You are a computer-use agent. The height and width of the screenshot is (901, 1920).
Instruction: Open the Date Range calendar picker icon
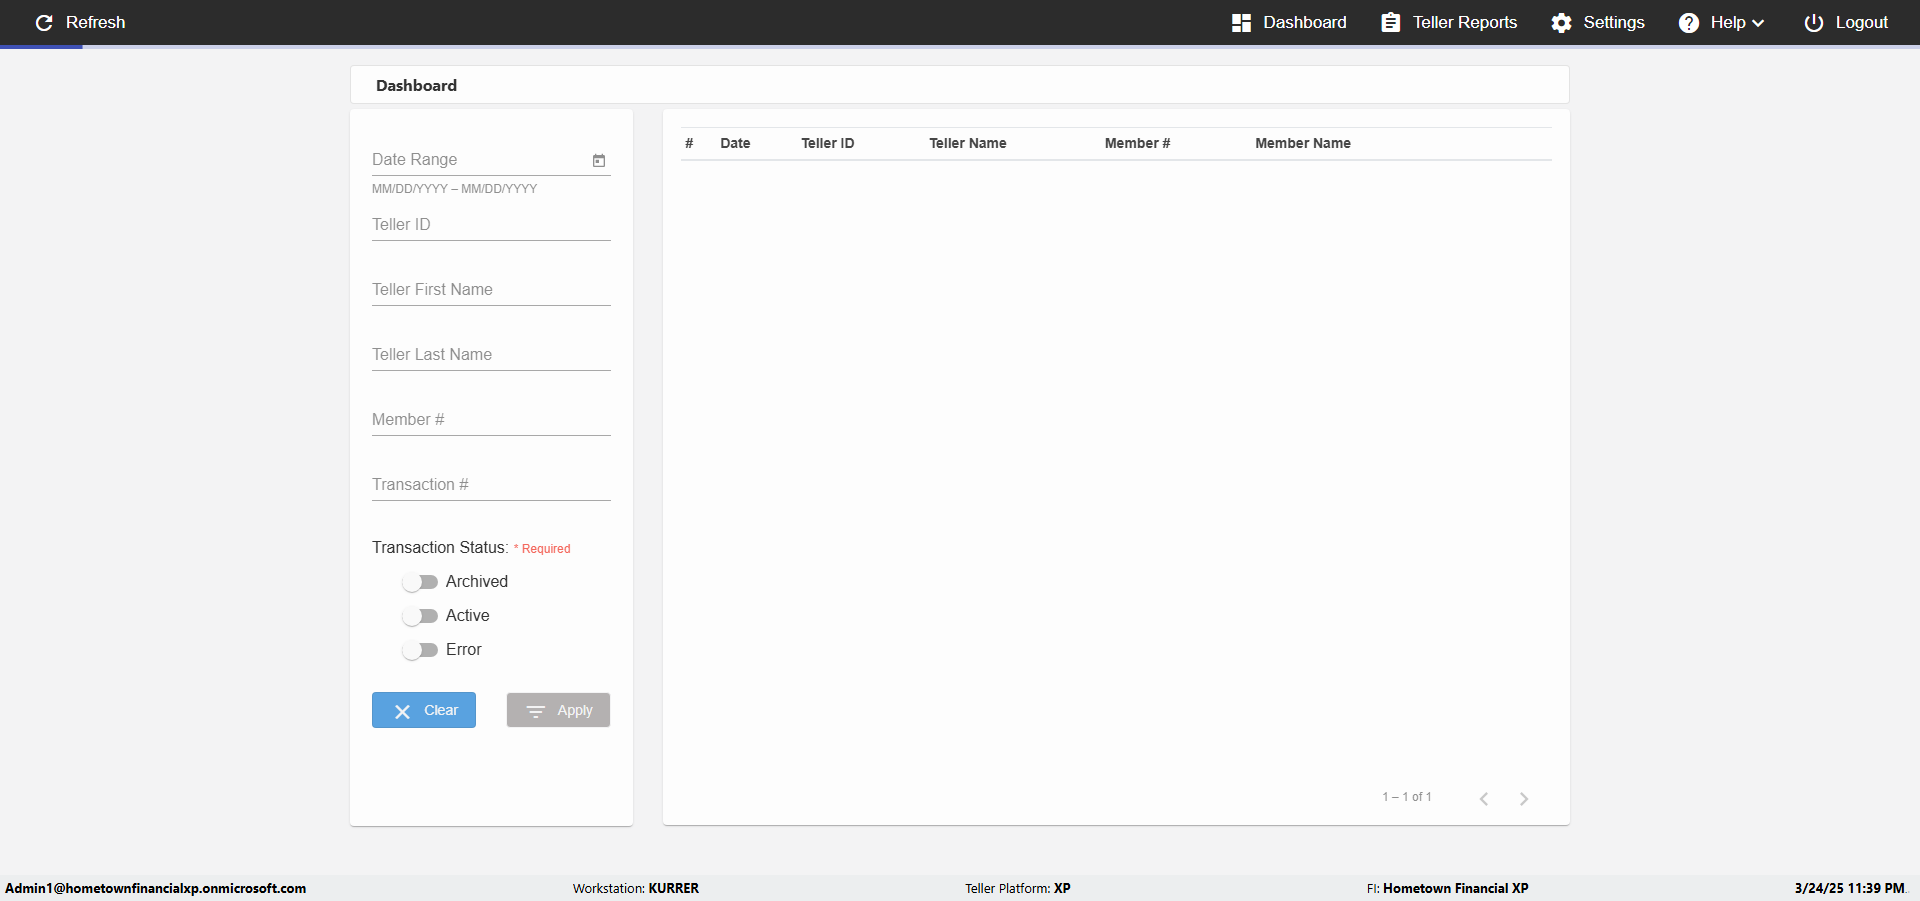(599, 160)
